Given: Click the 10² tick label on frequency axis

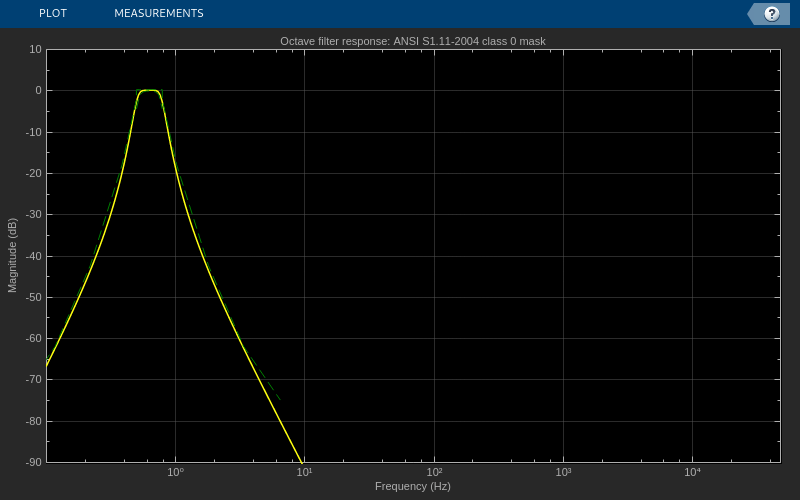Looking at the screenshot, I should 434,472.
